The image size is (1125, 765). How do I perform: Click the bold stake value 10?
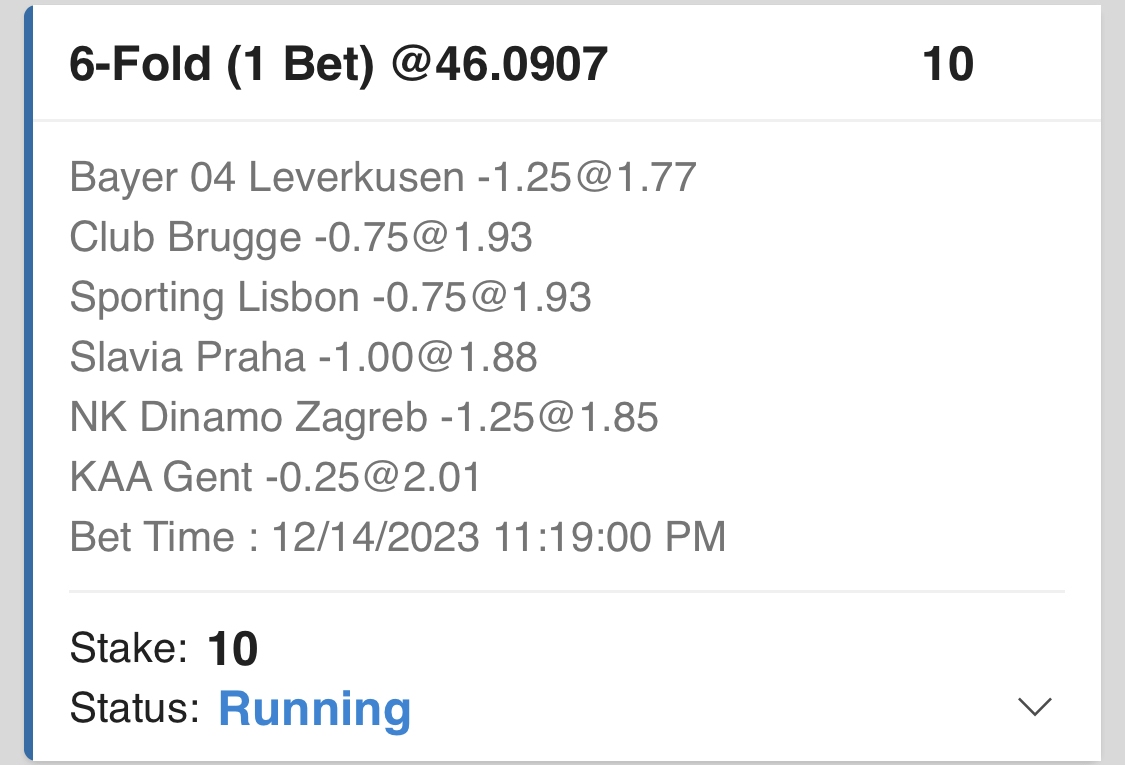233,650
